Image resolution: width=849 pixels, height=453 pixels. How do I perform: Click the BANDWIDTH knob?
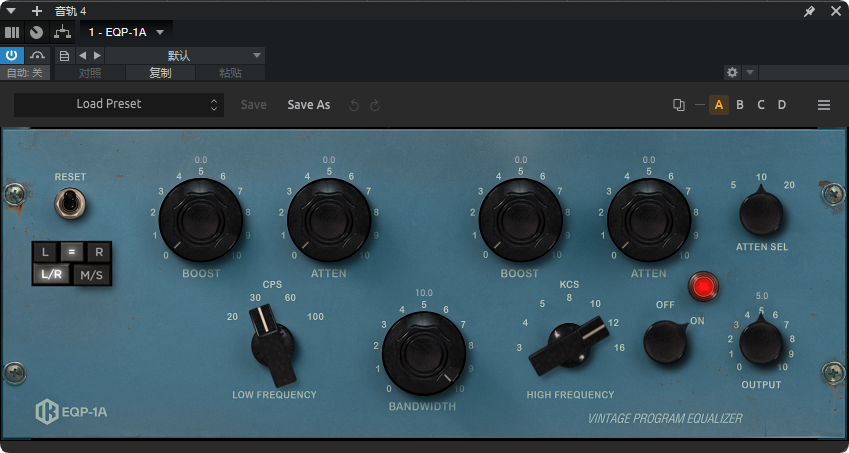tap(424, 353)
